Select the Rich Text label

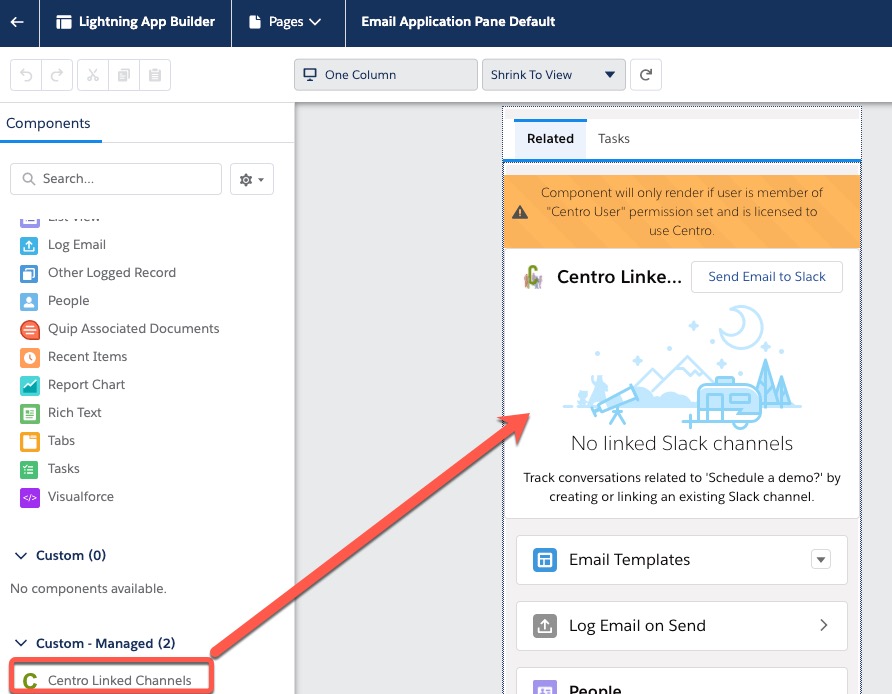point(75,412)
